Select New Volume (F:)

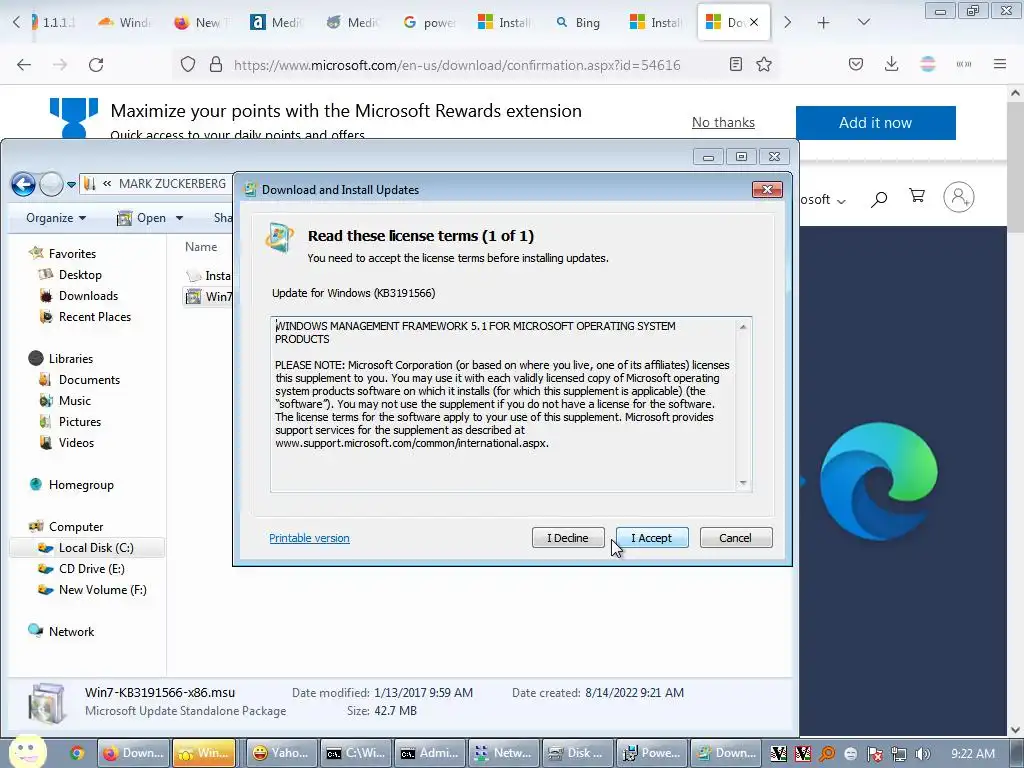tap(103, 589)
